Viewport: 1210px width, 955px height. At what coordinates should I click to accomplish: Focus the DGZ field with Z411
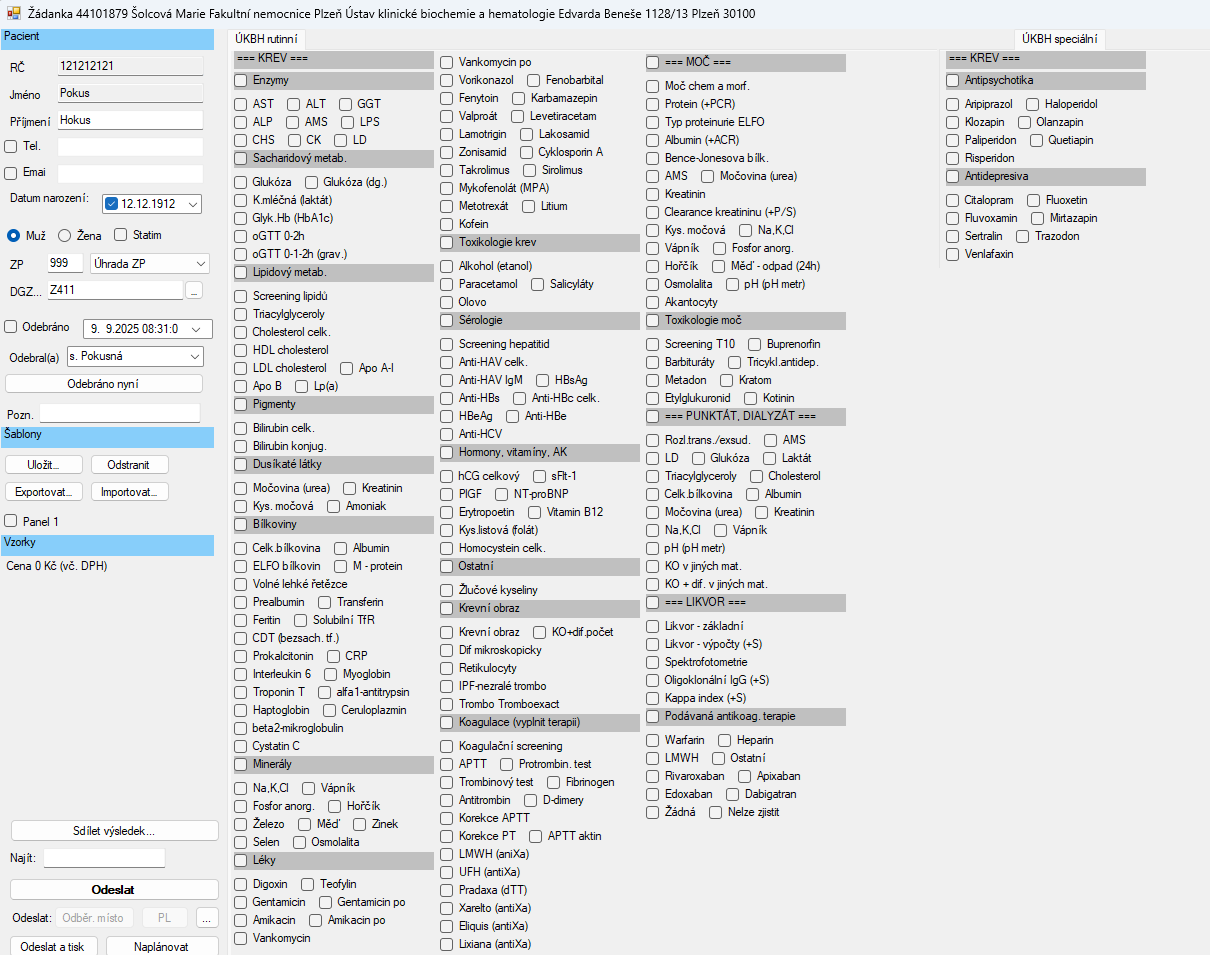115,290
